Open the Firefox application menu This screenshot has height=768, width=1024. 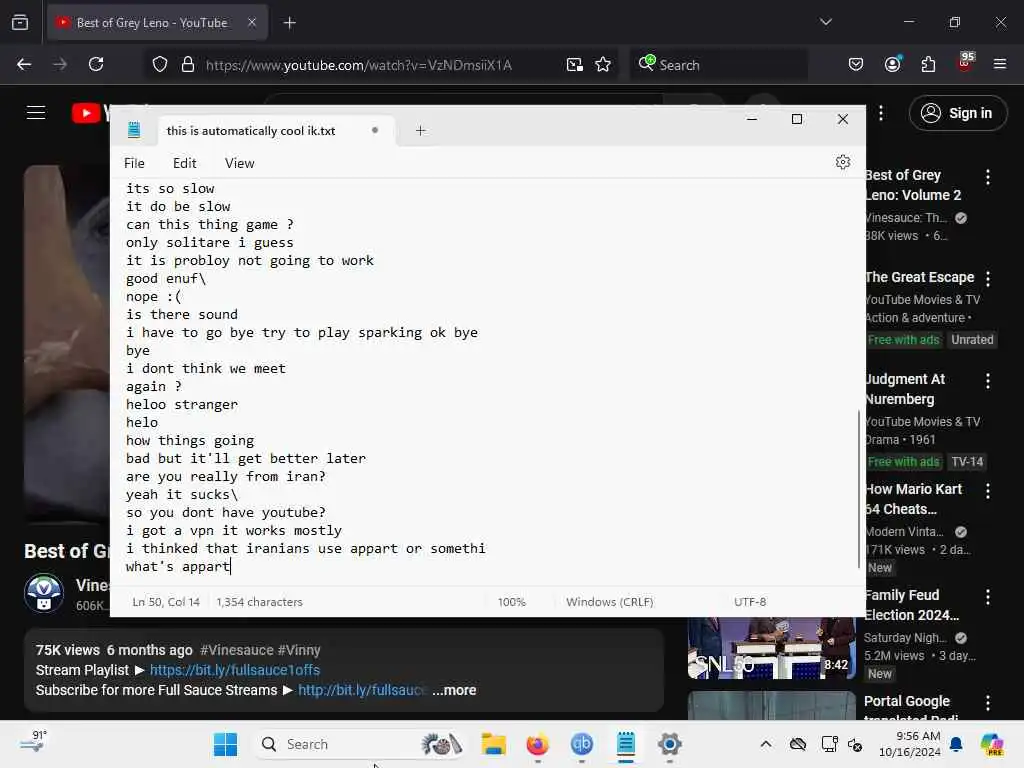(1000, 64)
